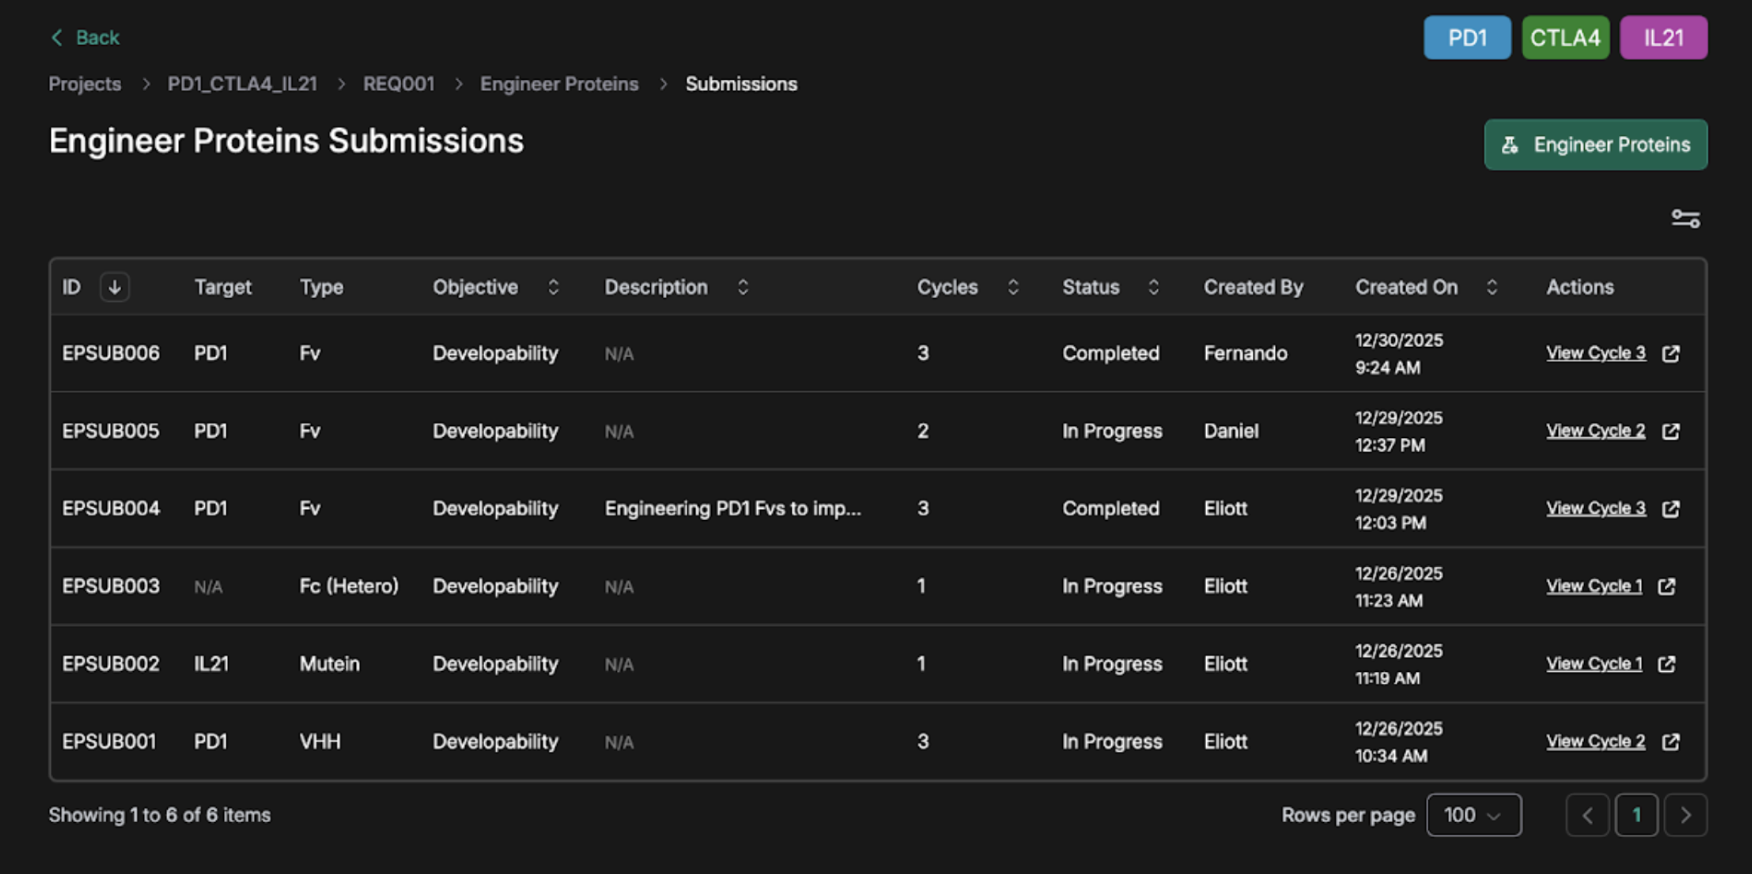Click the green Engineer Proteins button
This screenshot has width=1752, height=874.
(1595, 145)
